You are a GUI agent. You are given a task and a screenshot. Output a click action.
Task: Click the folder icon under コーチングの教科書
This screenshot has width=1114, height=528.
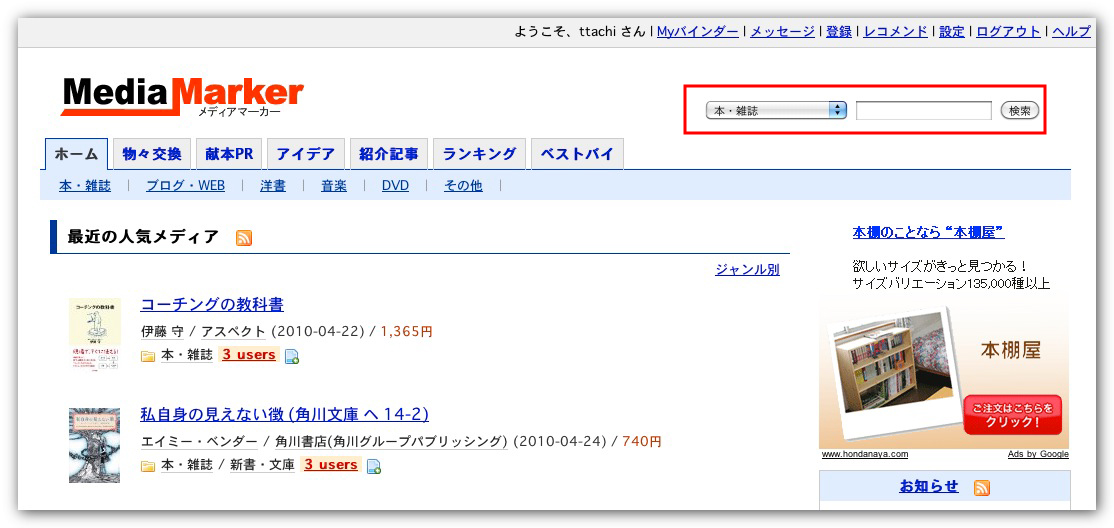coord(148,356)
